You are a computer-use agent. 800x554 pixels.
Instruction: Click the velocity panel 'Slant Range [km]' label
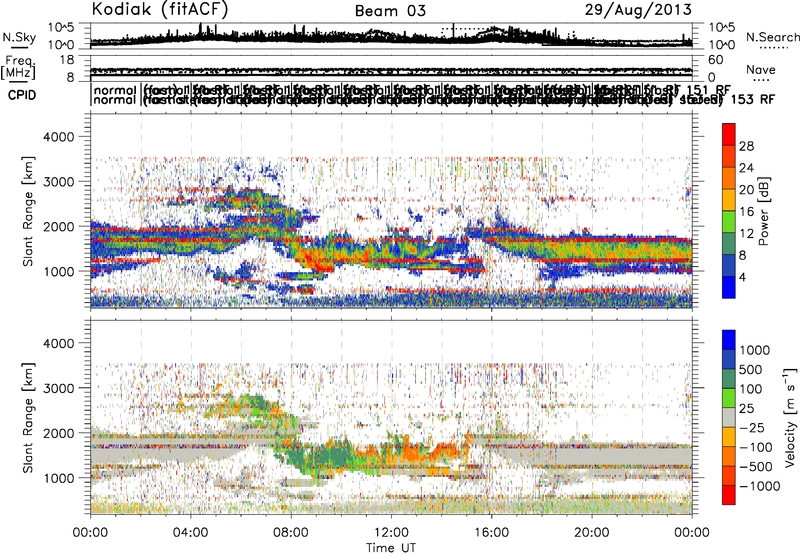[28, 418]
